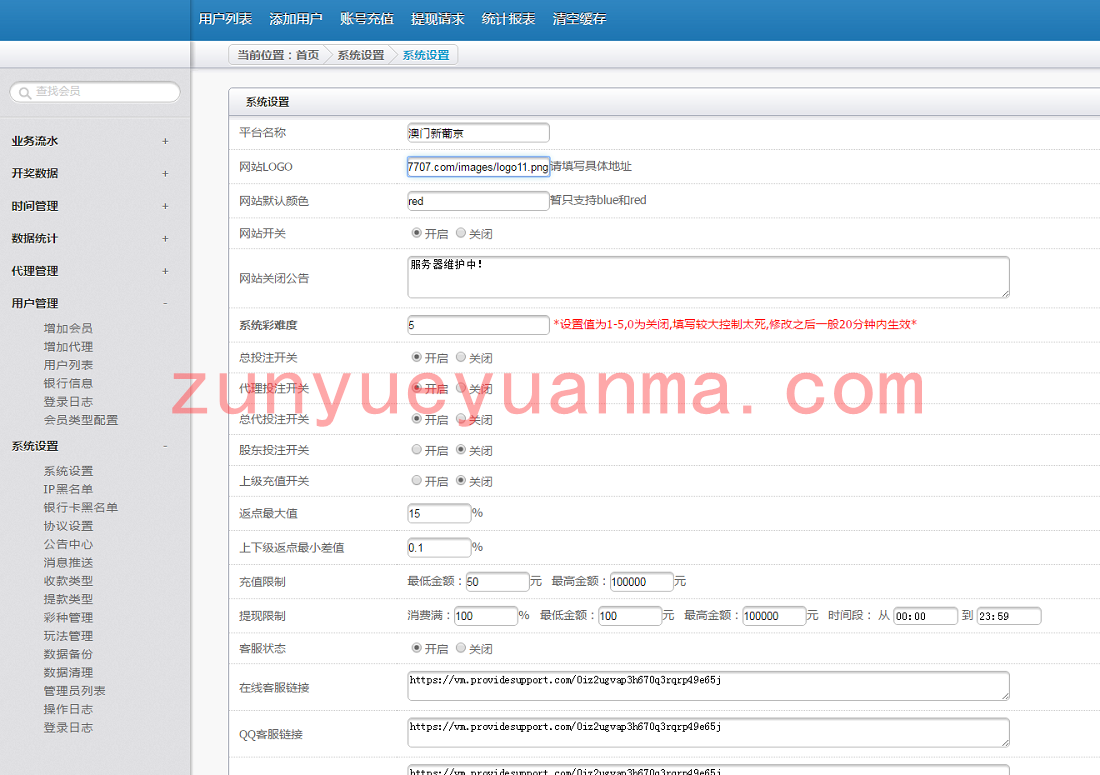Click the middle 系统设置 breadcrumb
Image resolution: width=1100 pixels, height=775 pixels.
coord(361,55)
